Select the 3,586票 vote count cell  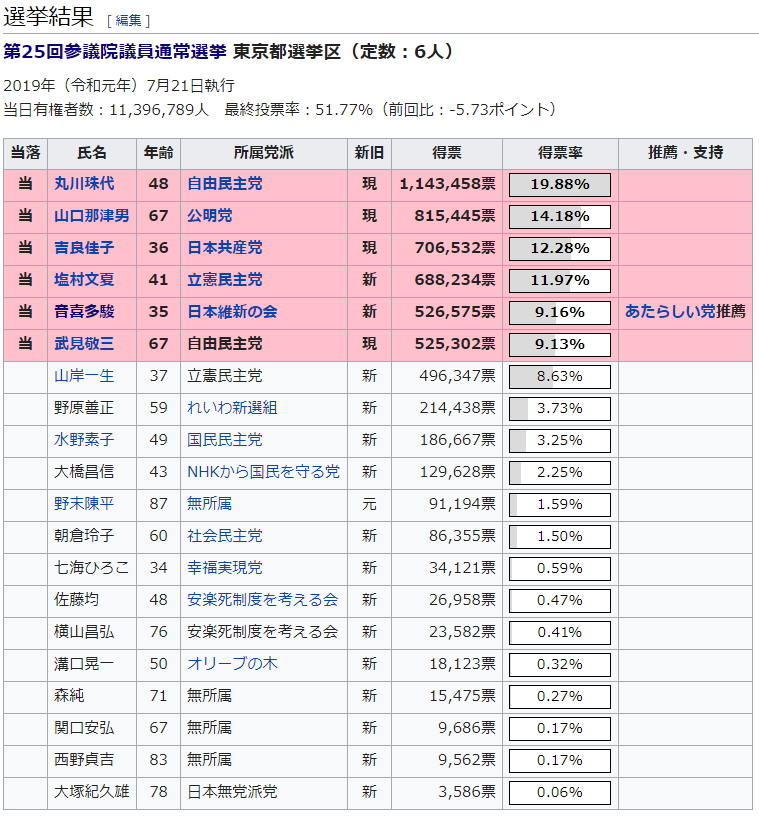(x=447, y=792)
